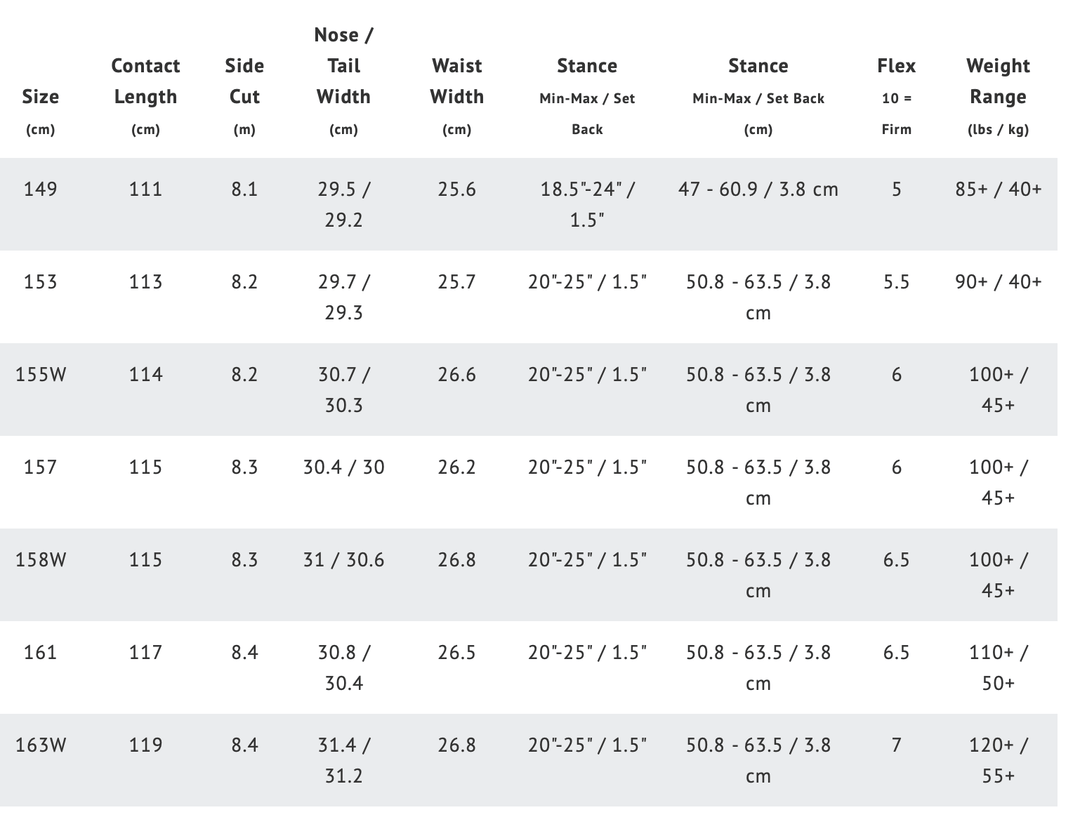Select the 47 - 60.9 stance cell
Image resolution: width=1080 pixels, height=824 pixels.
point(758,189)
